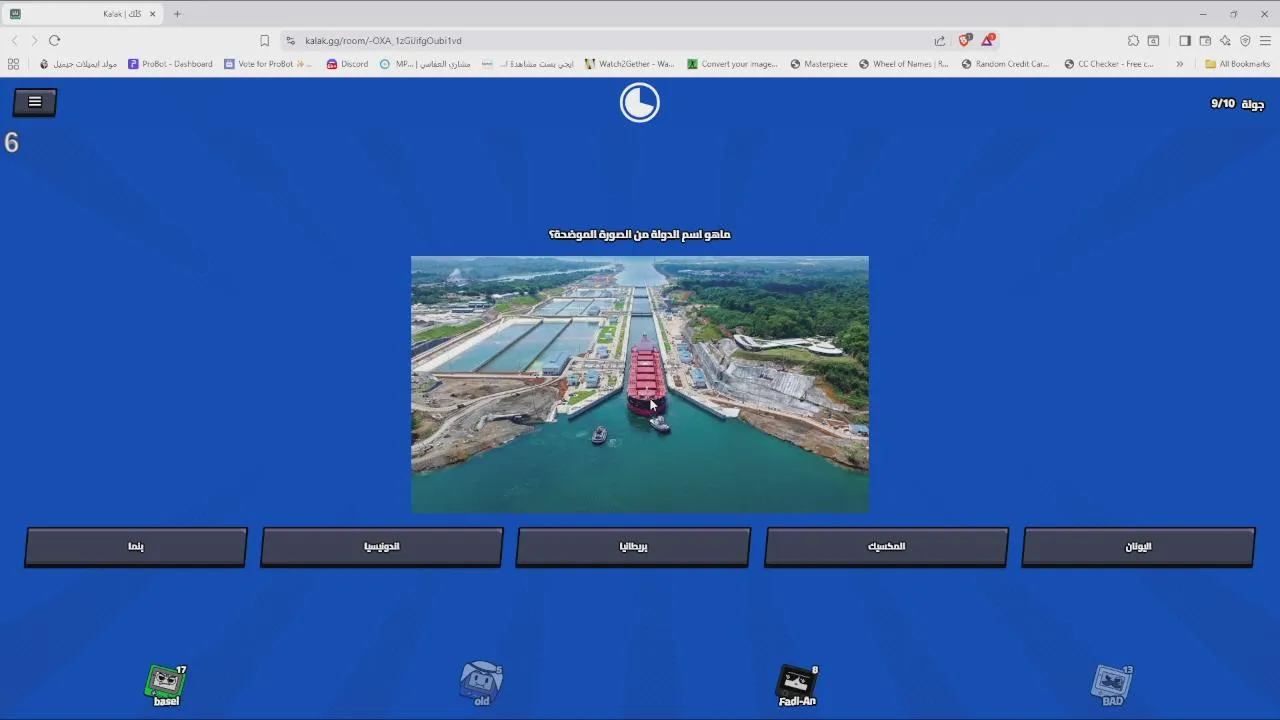The height and width of the screenshot is (720, 1280).
Task: Open the Vote for ProBot bookmark
Action: click(268, 64)
